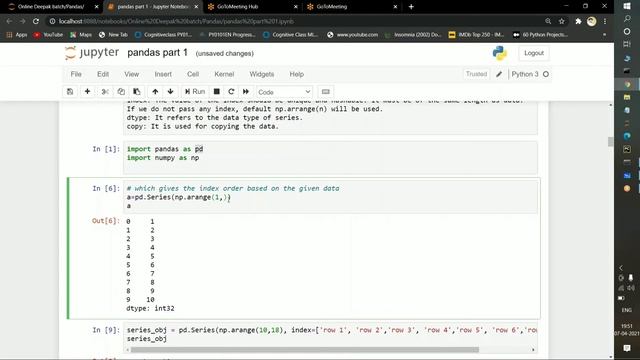Open the 60 Python Projects bookmark
Screen dimensions: 640x360
(x=540, y=35)
